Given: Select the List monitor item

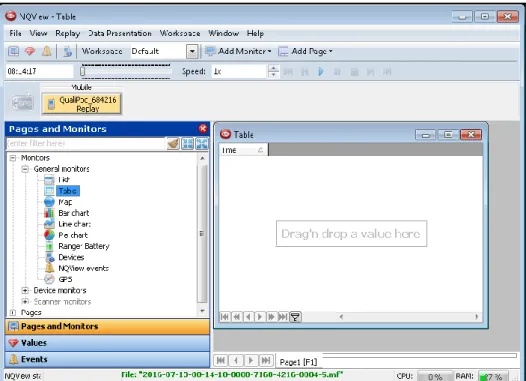Looking at the screenshot, I should click(x=57, y=180).
